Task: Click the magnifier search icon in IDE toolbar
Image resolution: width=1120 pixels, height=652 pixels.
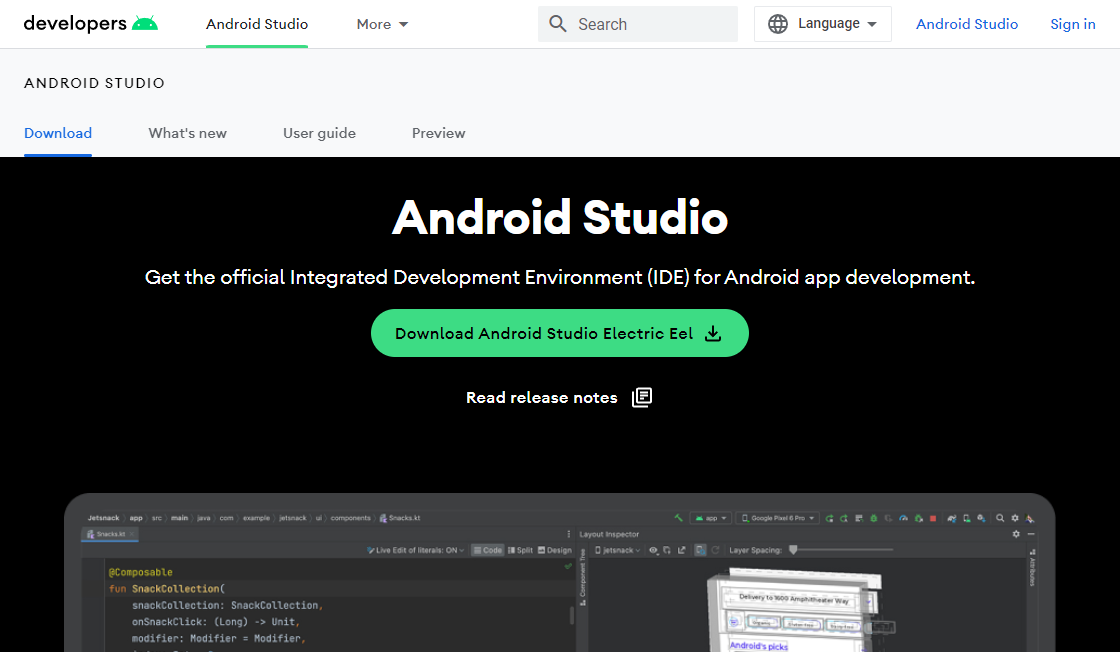Action: tap(1000, 517)
